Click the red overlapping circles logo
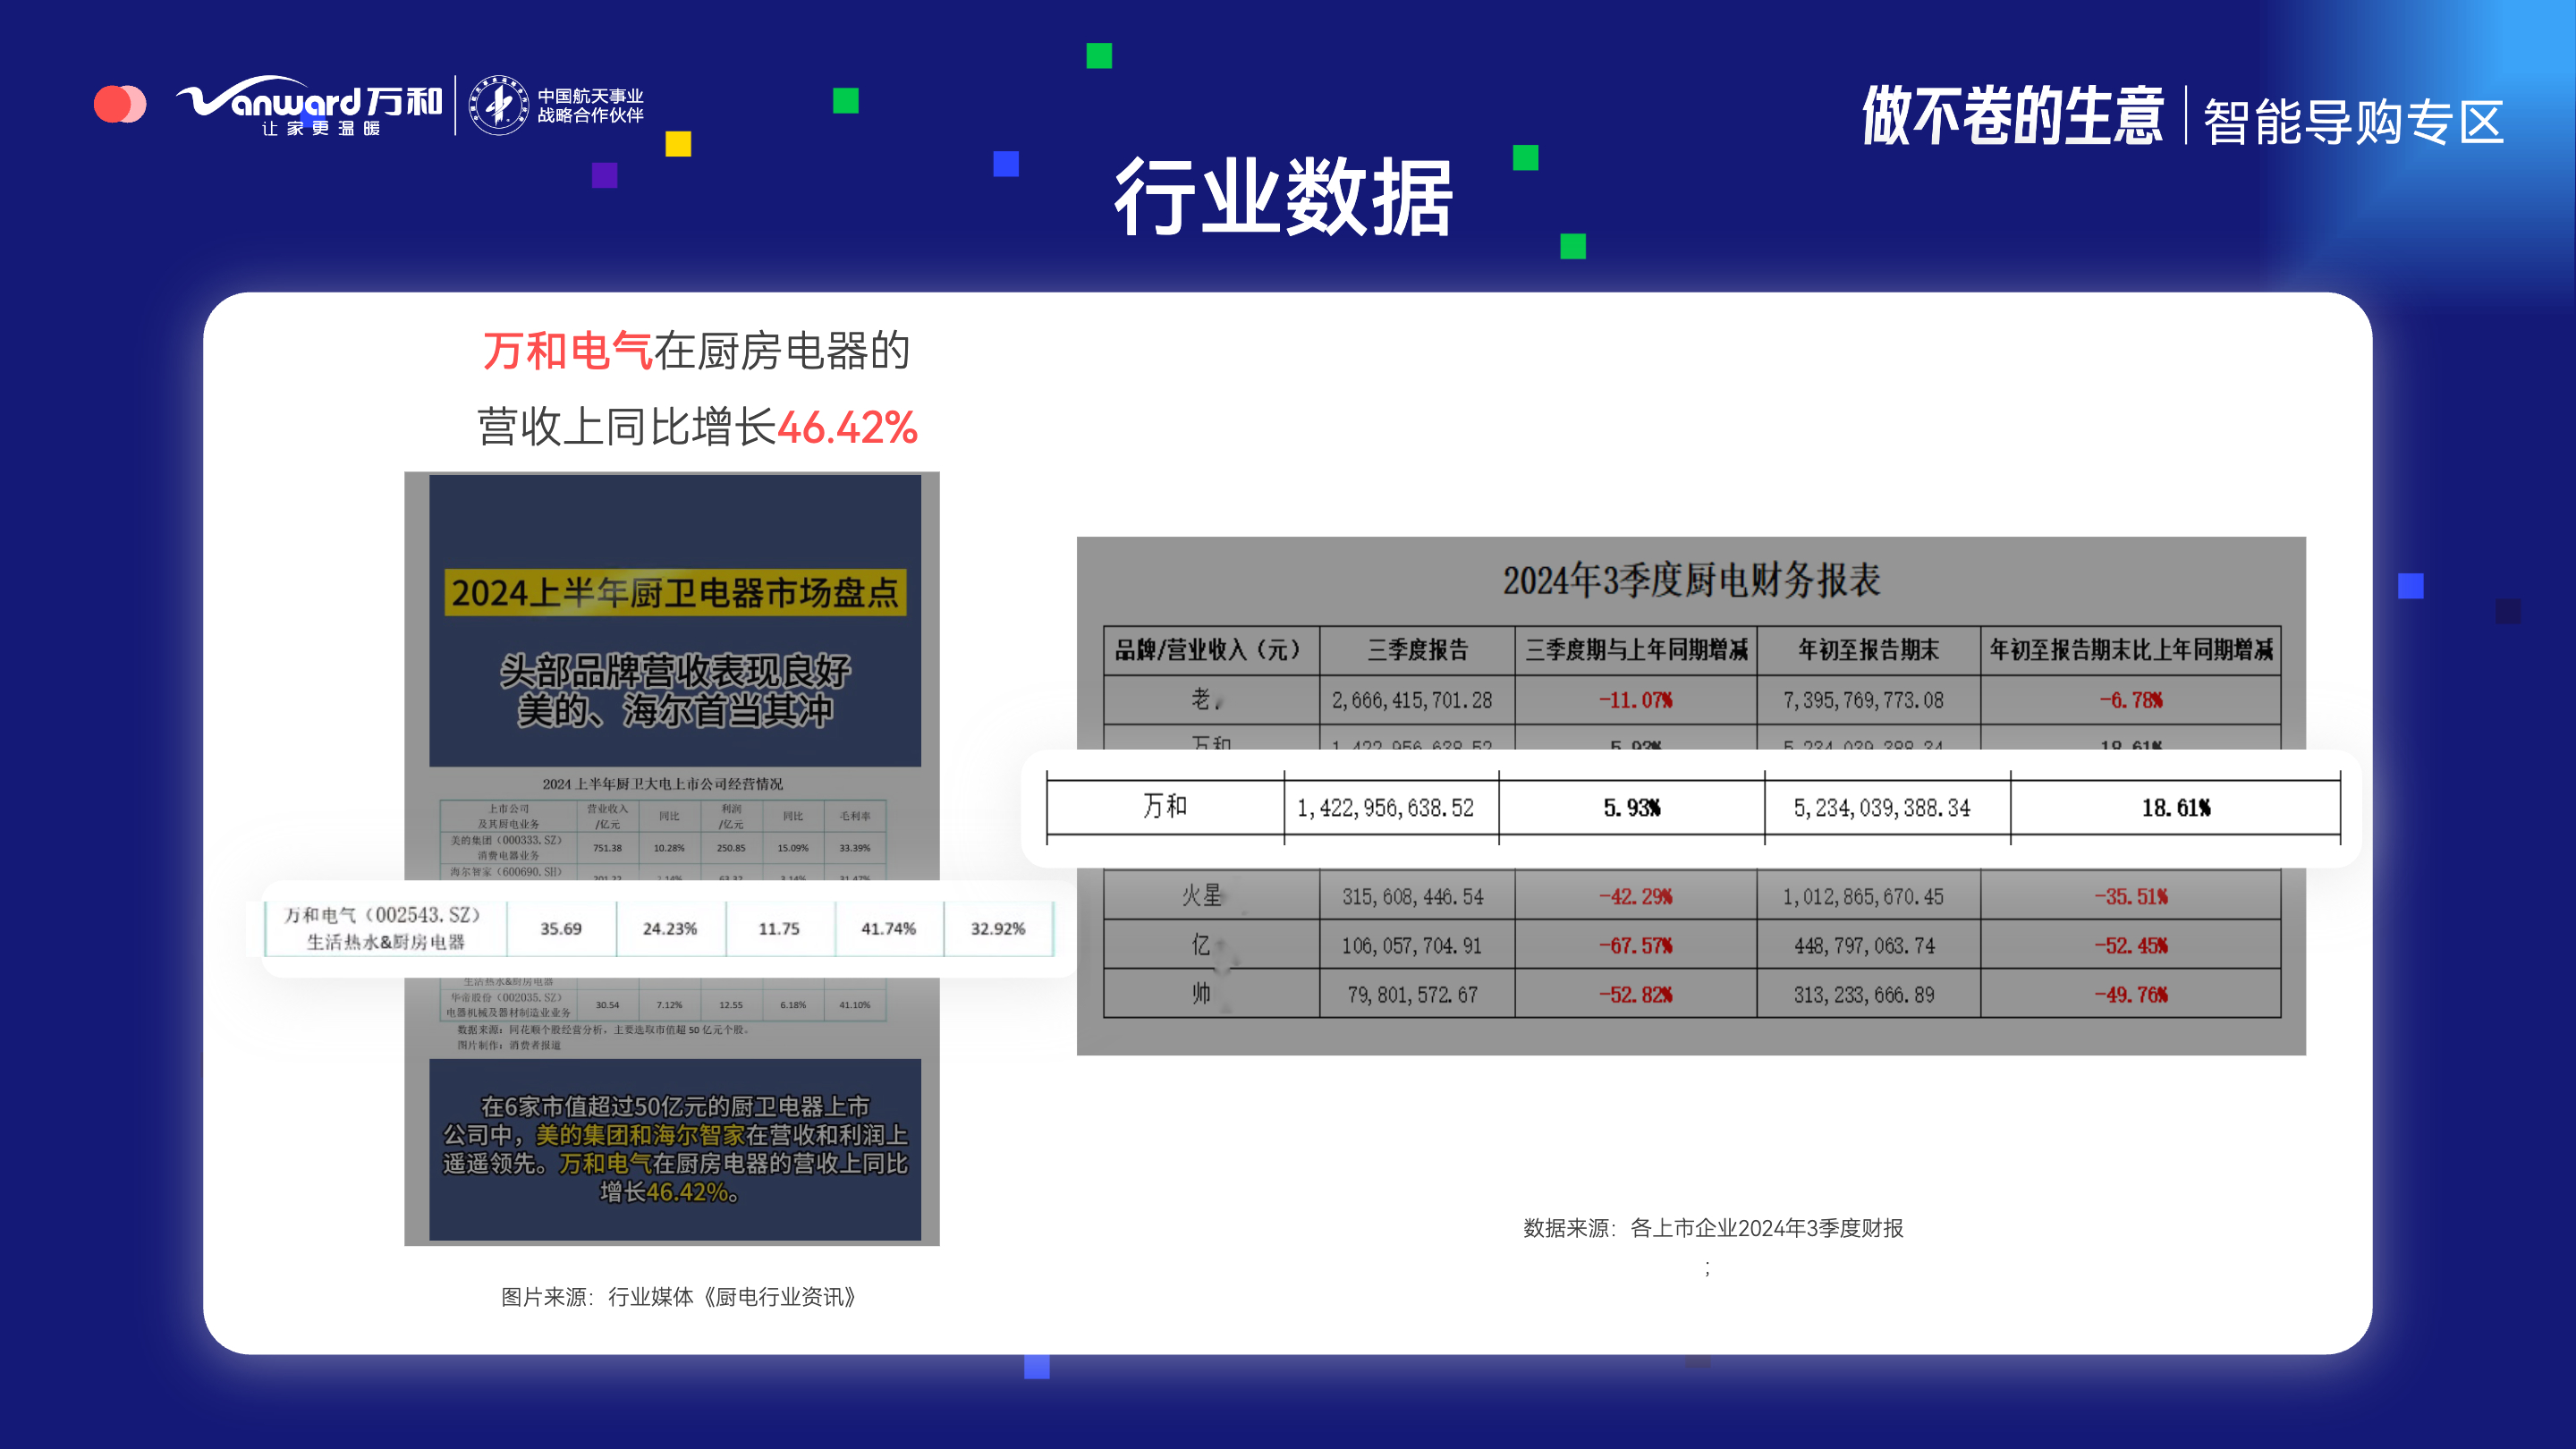2576x1449 pixels. tap(120, 104)
